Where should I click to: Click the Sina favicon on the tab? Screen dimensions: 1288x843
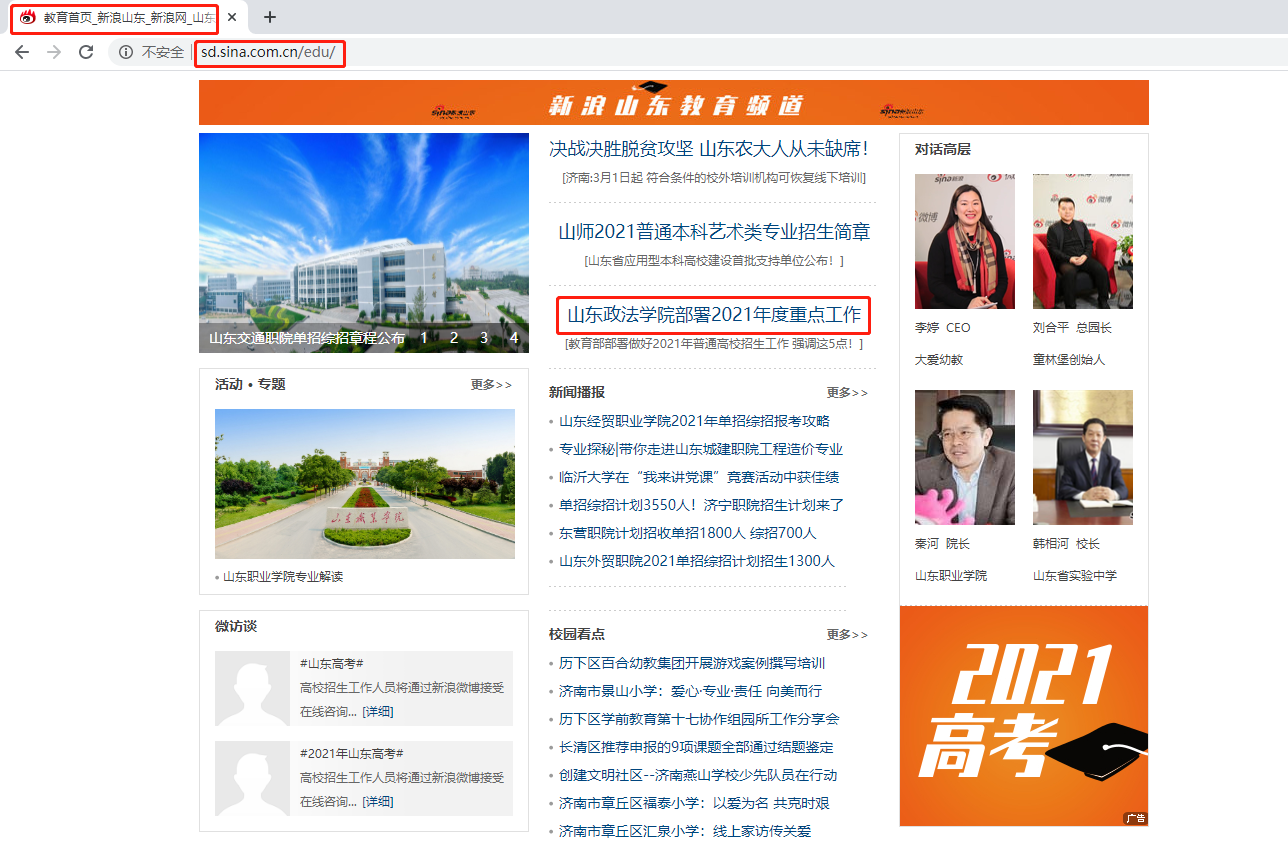click(28, 17)
